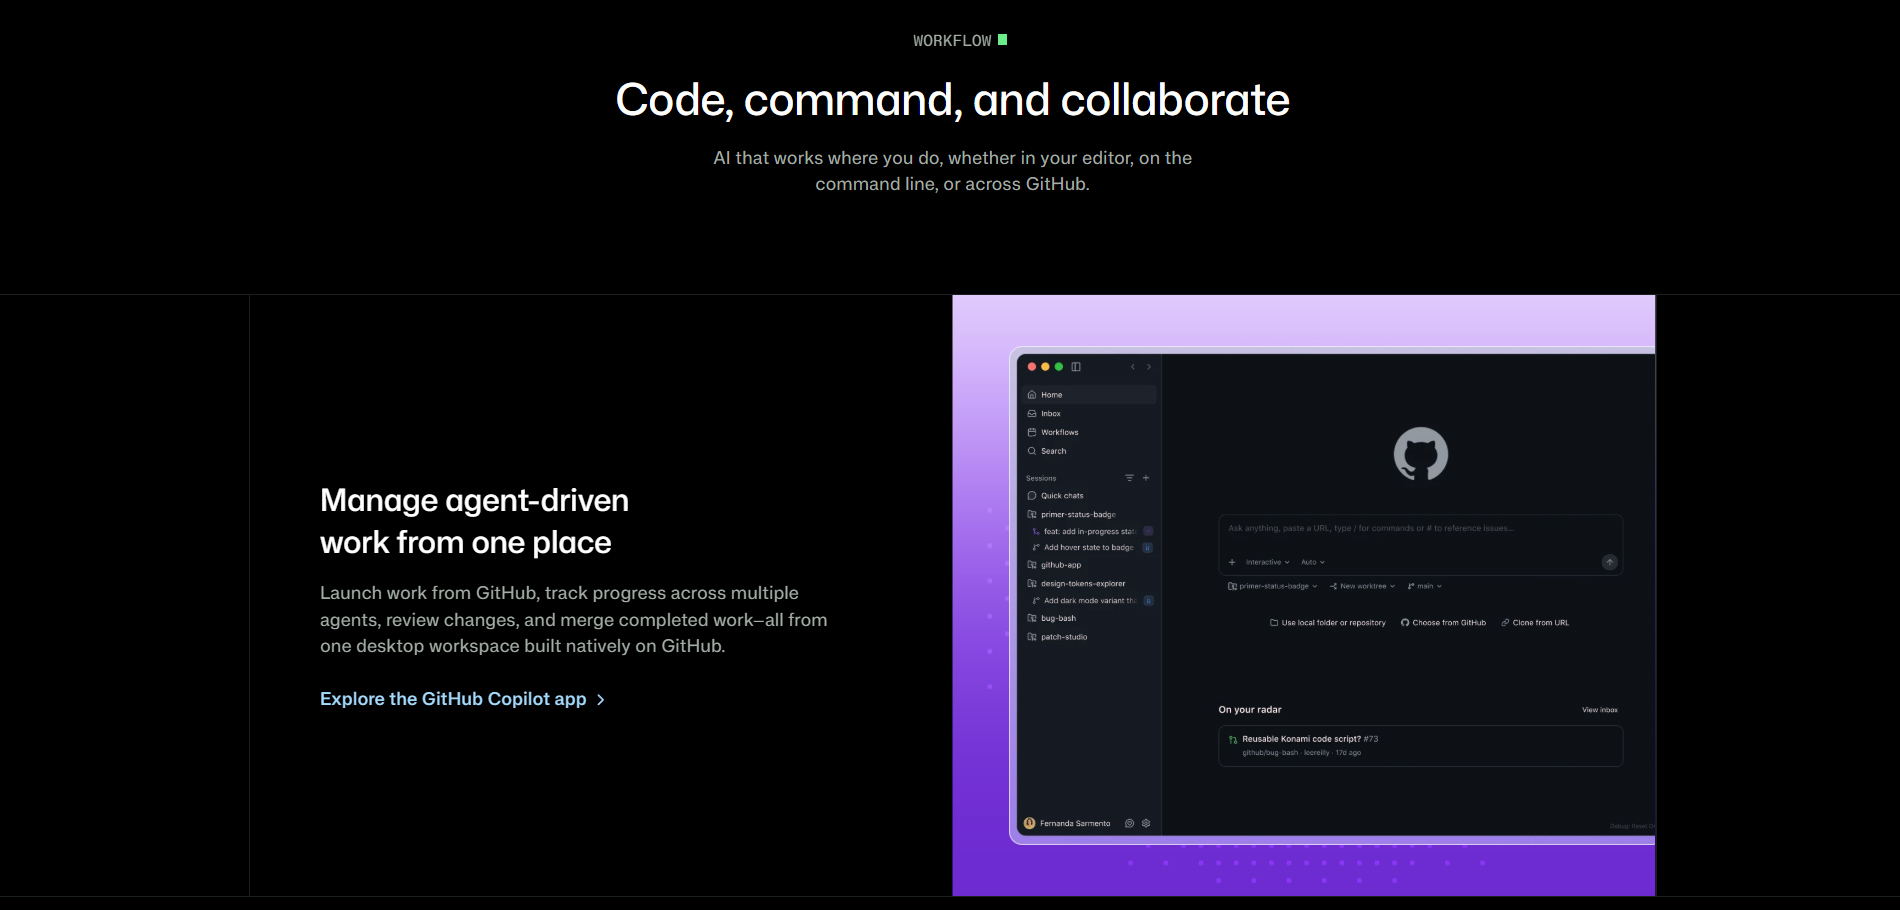
Task: Click the repo icon beside primer-status-badge in sidebar
Action: [x=1032, y=515]
